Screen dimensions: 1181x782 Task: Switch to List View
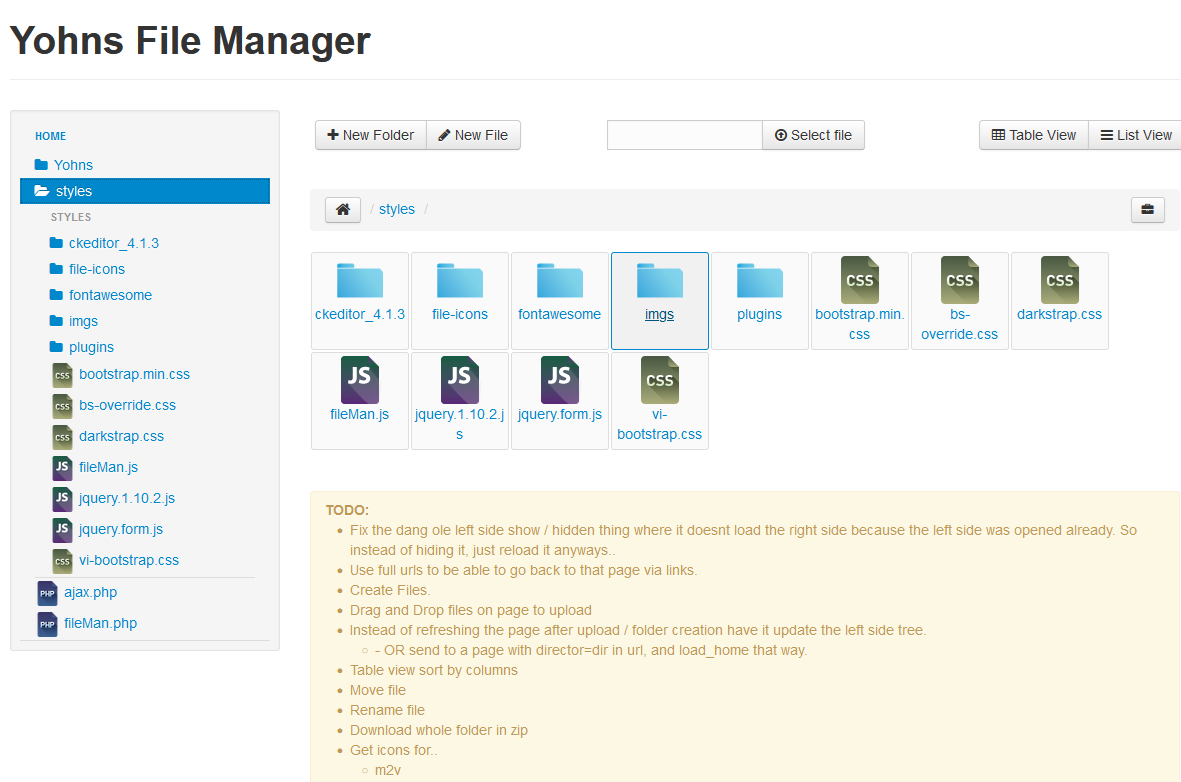click(1135, 135)
